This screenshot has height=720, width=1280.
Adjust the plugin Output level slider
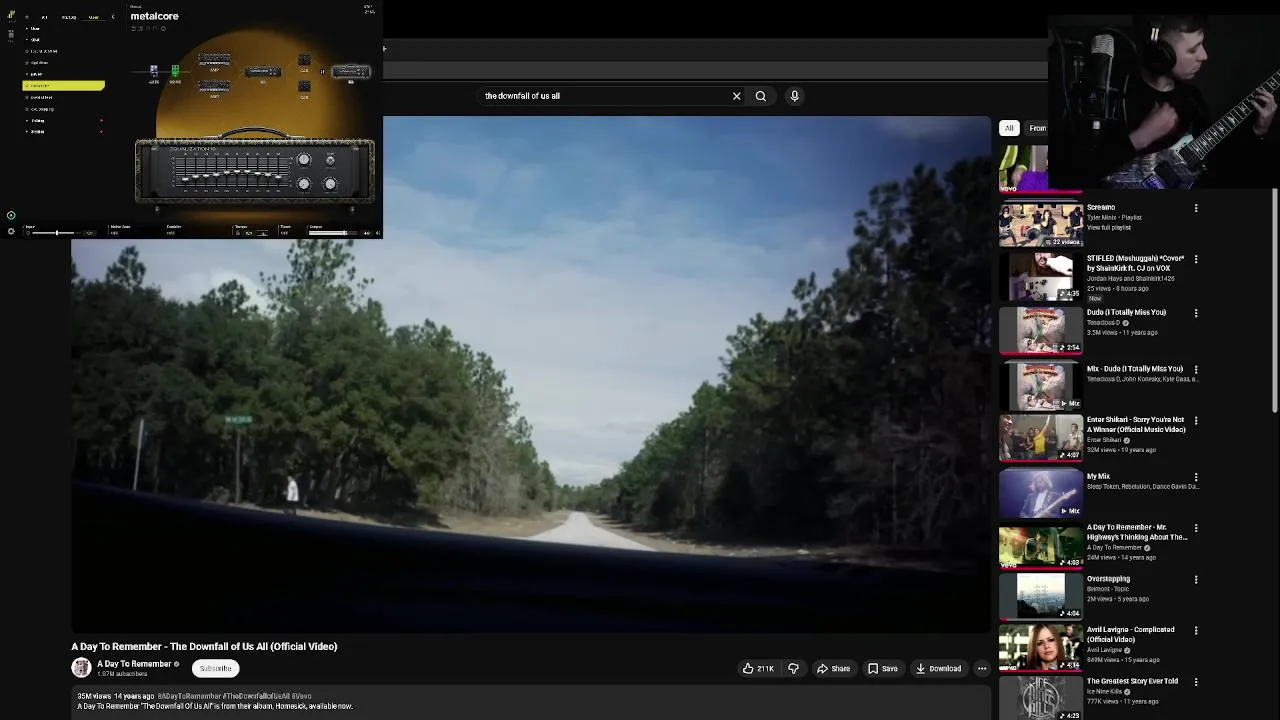332,233
